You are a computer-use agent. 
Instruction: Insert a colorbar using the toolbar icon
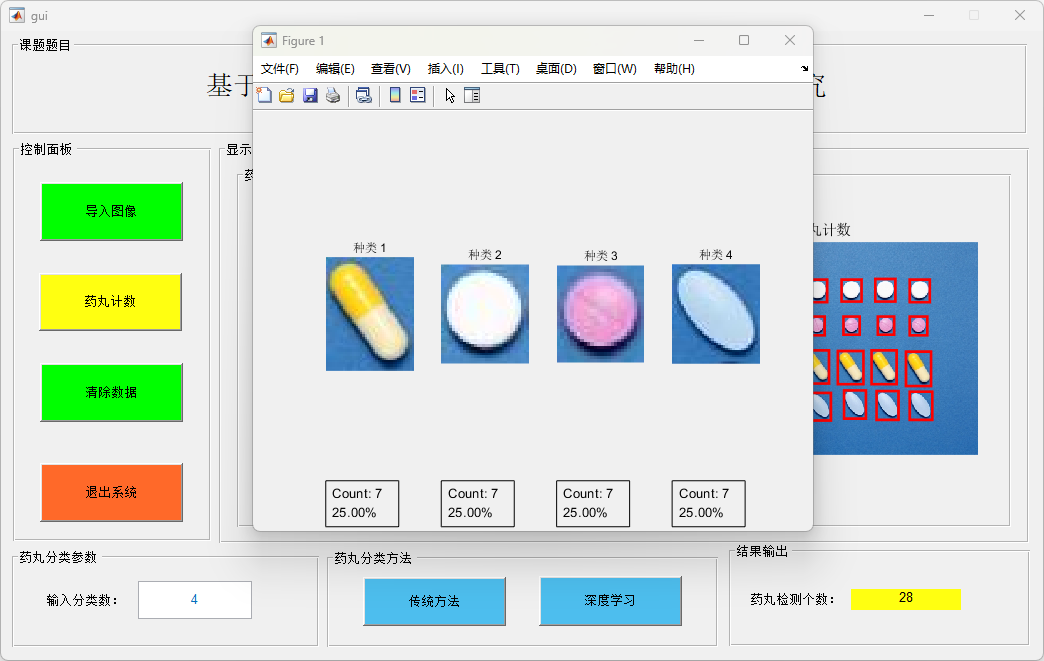click(395, 95)
